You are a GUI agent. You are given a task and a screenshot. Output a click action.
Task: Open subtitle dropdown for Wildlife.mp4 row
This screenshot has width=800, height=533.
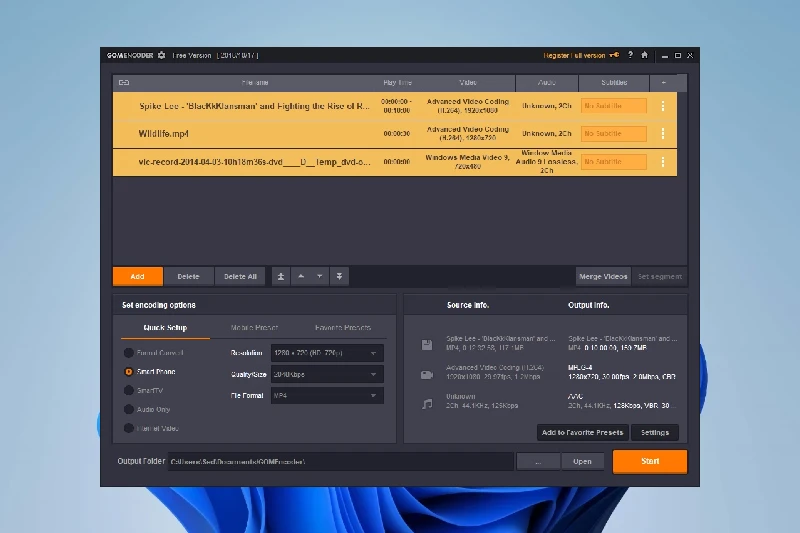pos(614,134)
